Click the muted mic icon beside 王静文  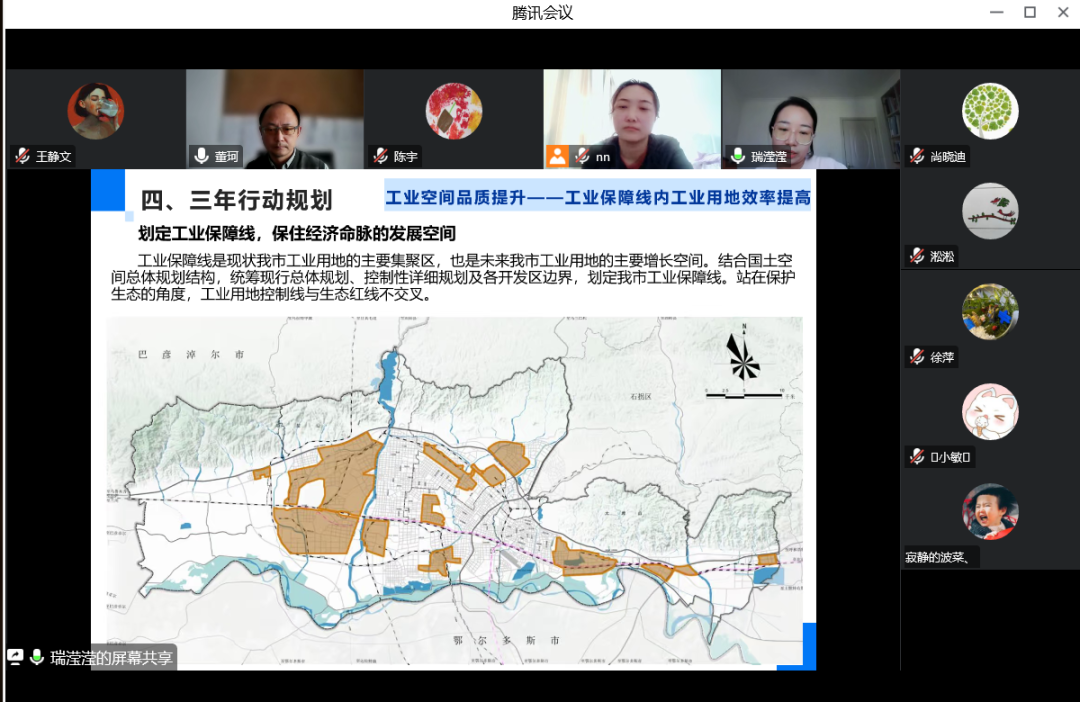[x=22, y=156]
